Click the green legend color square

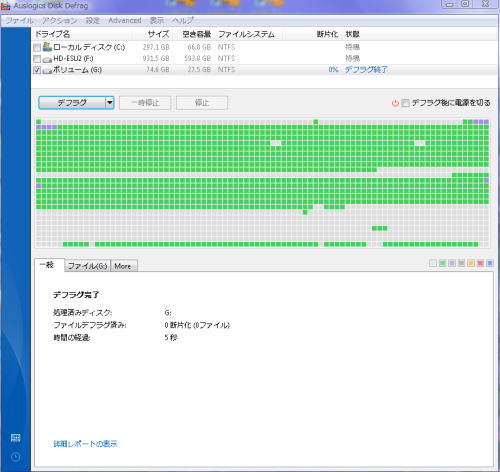[442, 263]
